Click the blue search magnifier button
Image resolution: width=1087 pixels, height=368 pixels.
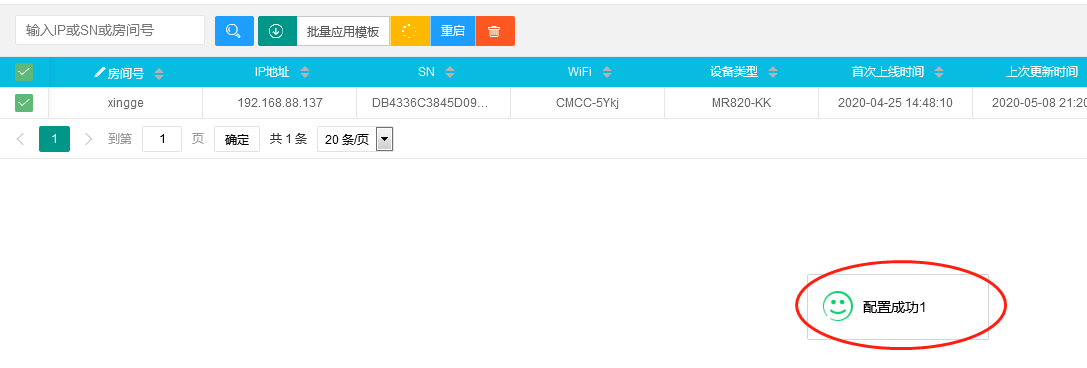[x=234, y=31]
